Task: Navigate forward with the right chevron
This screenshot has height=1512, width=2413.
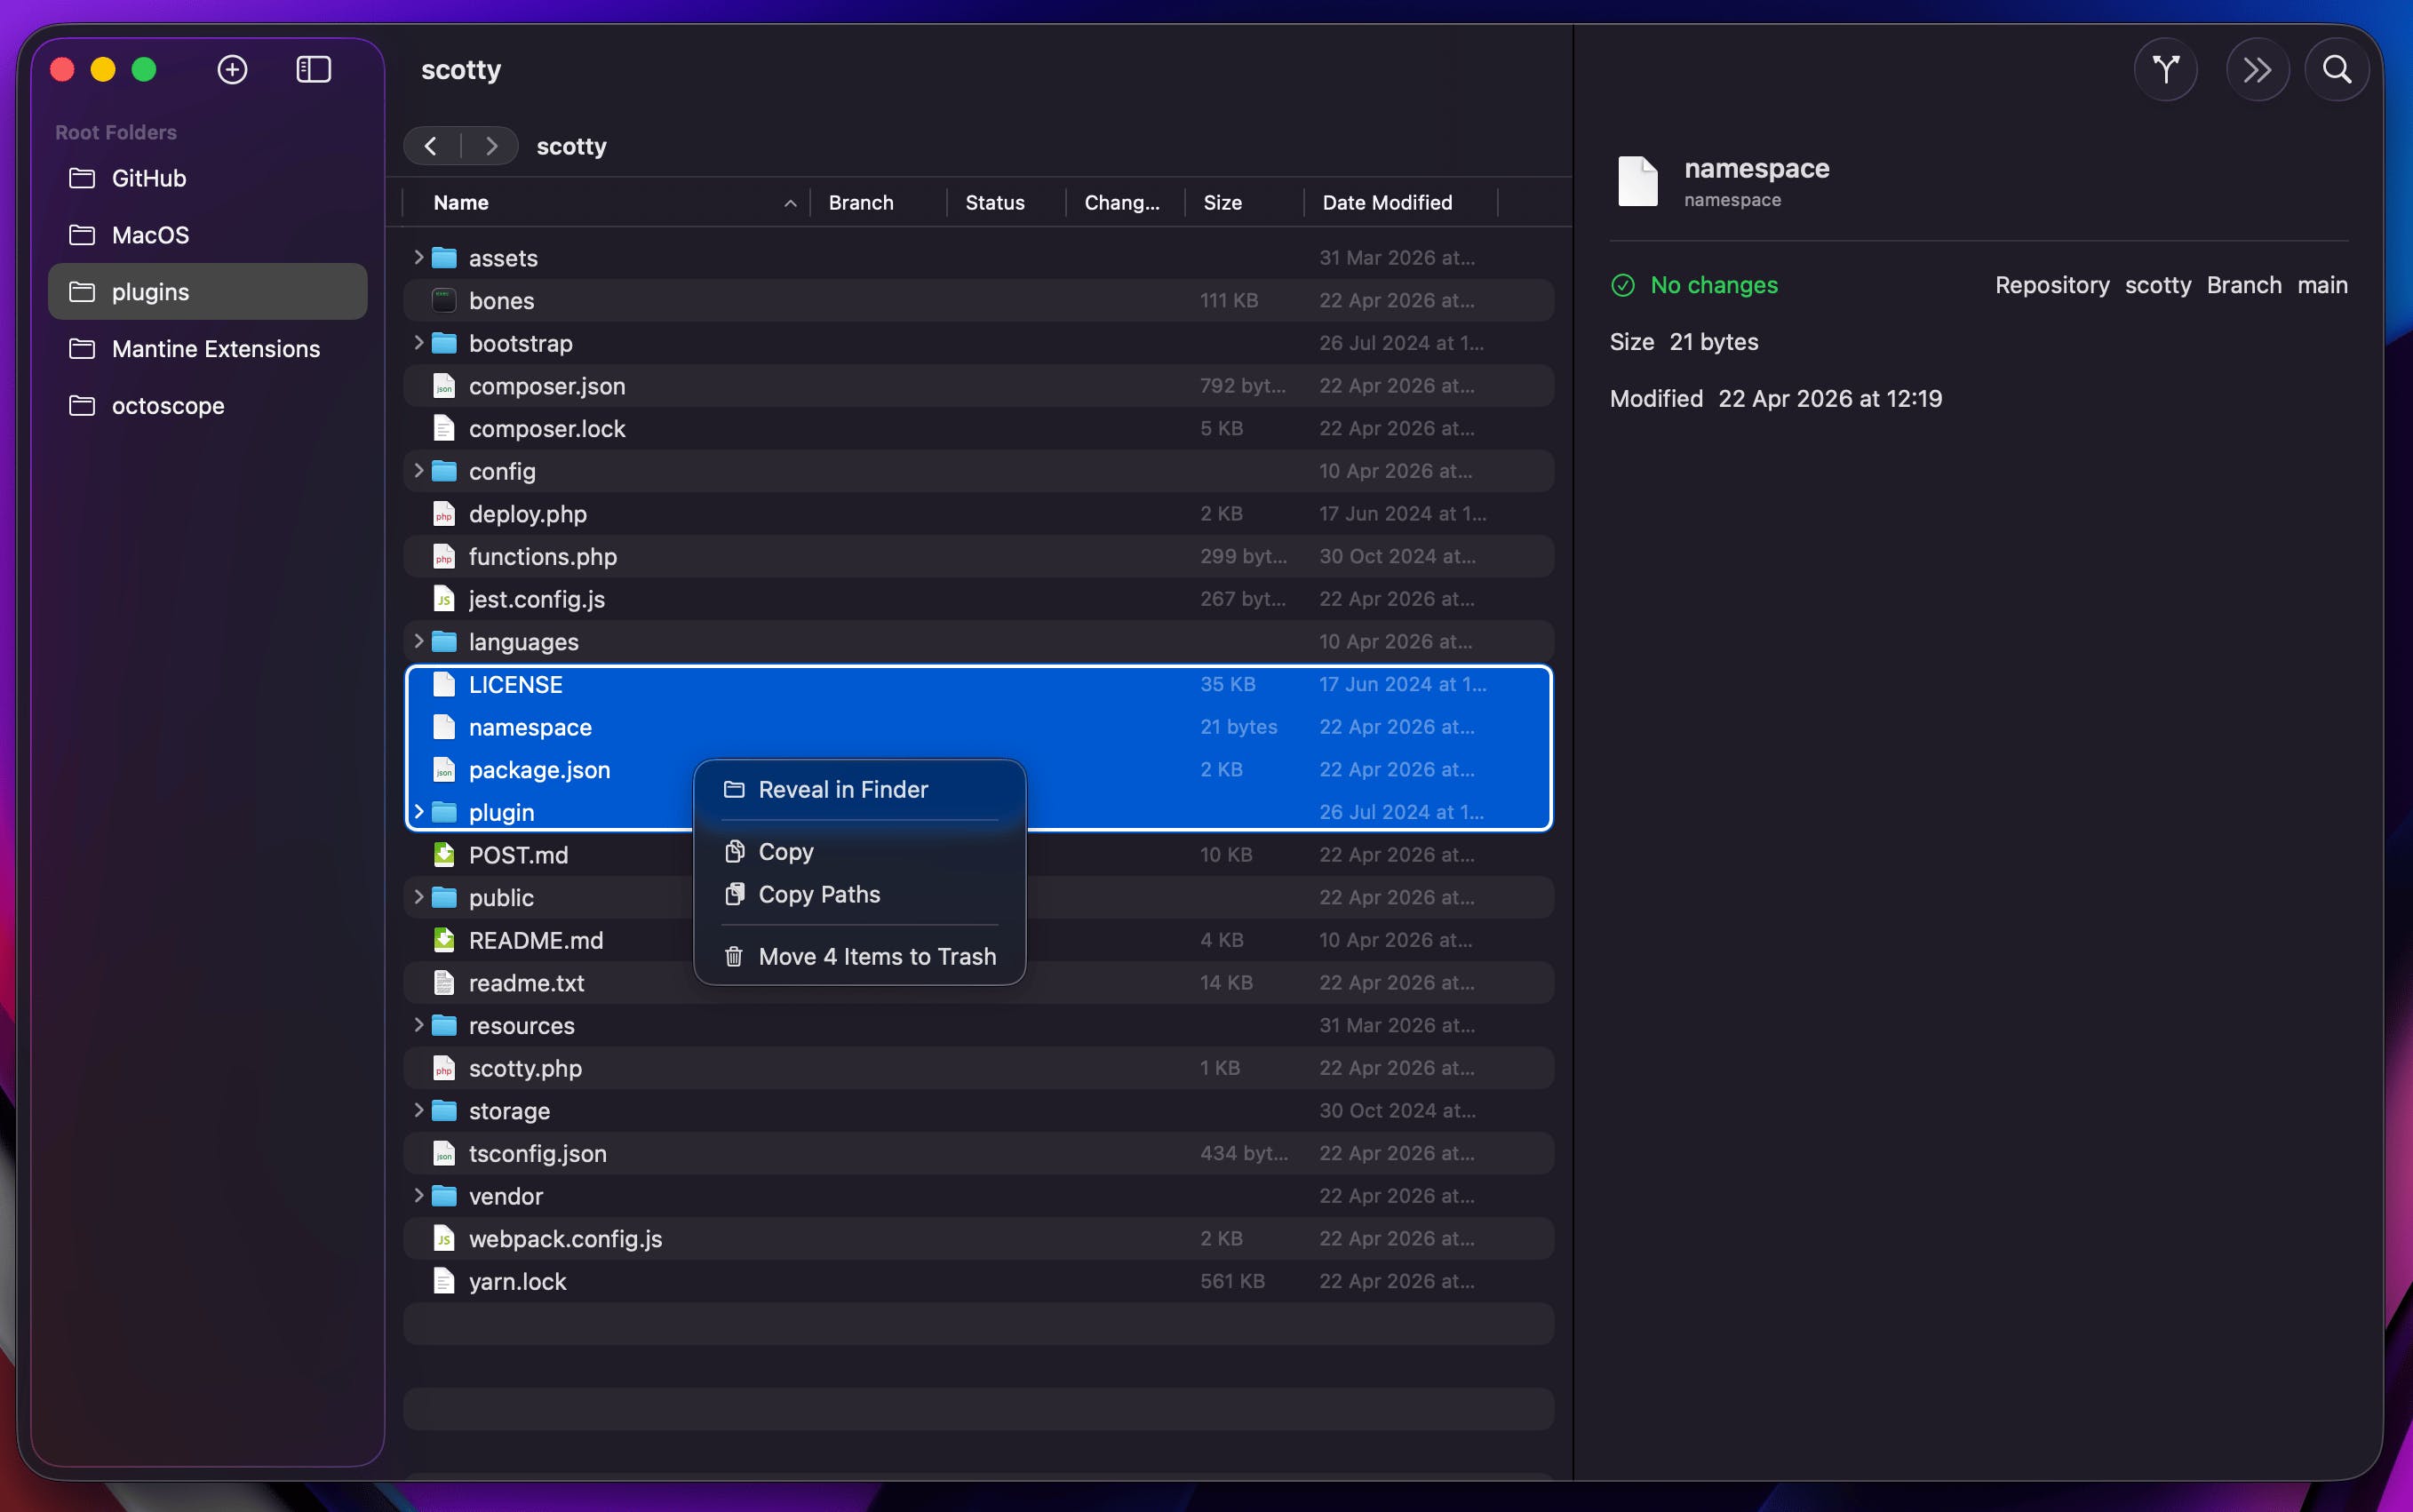Action: click(x=491, y=146)
